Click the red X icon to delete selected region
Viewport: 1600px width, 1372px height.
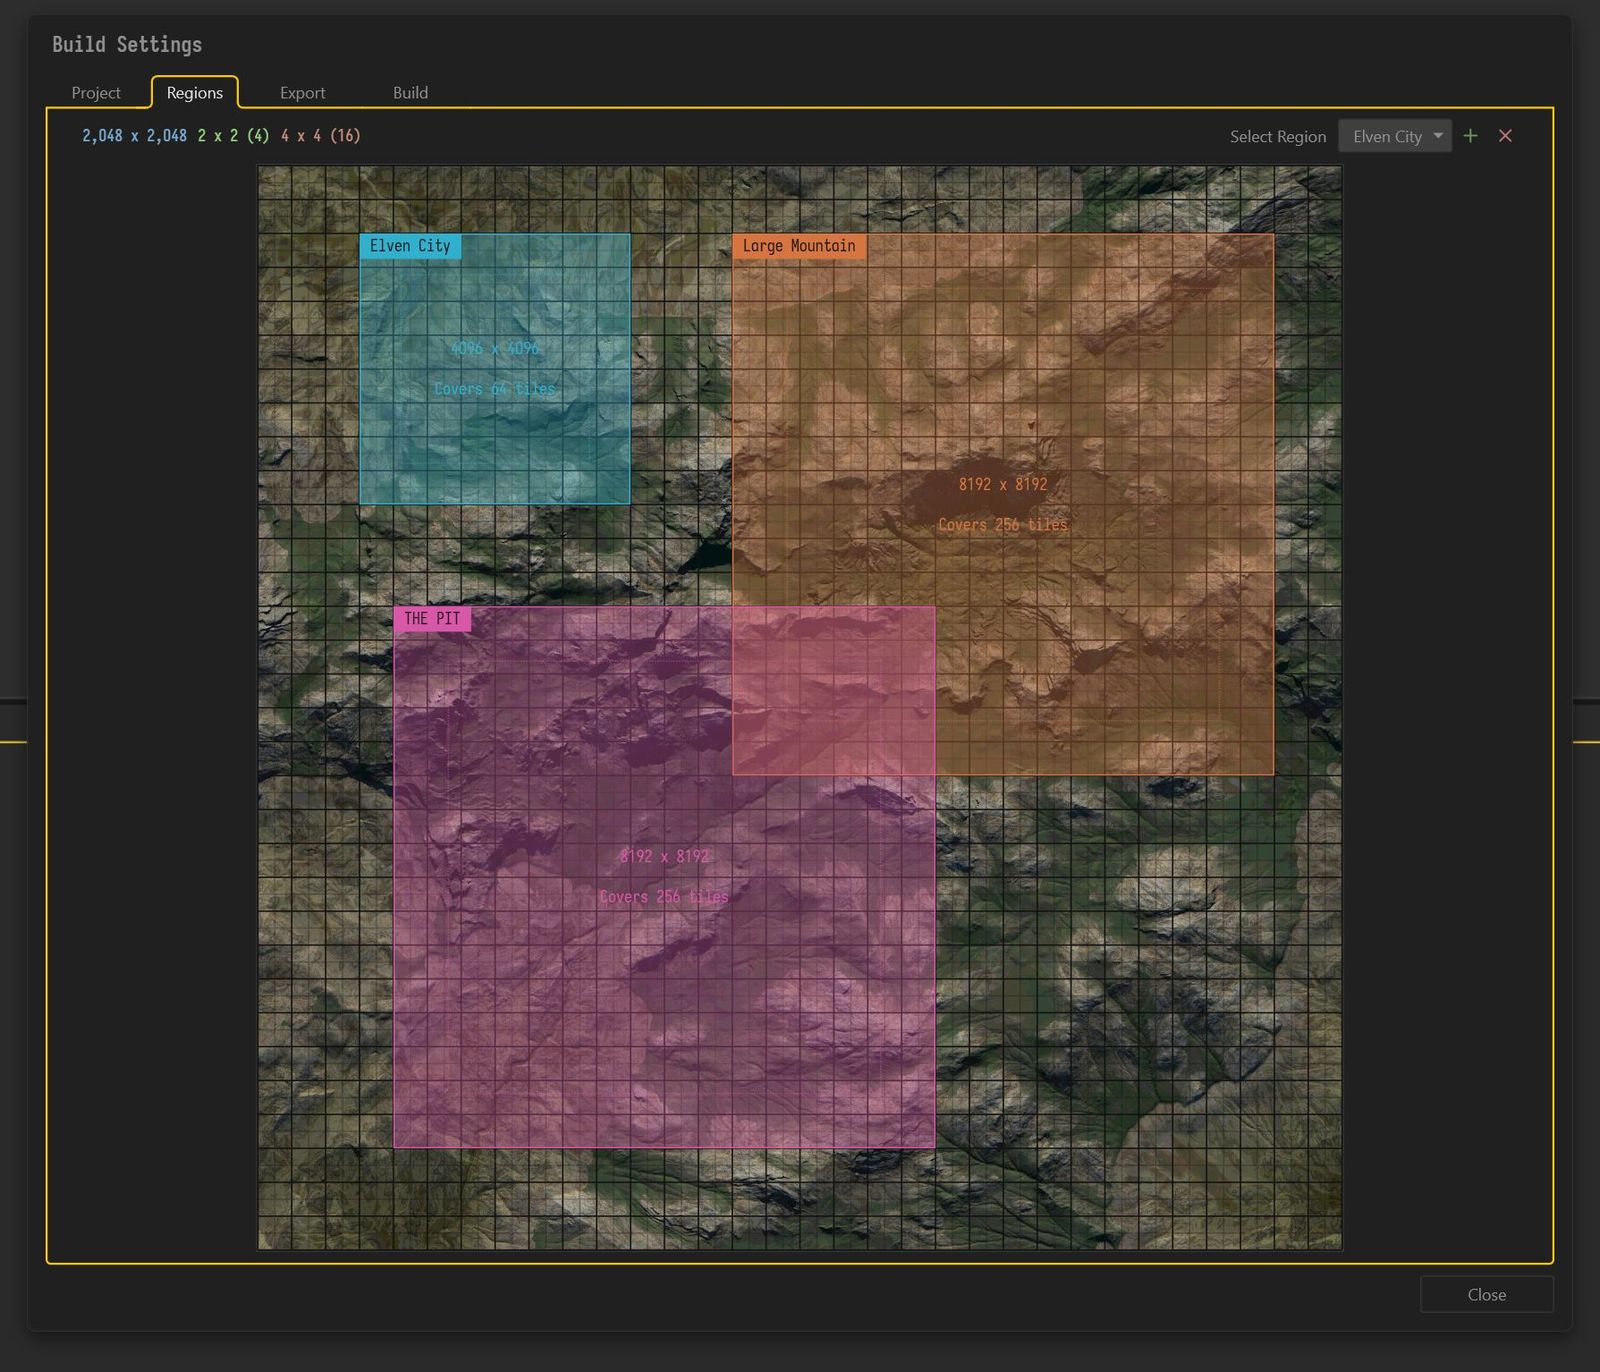[x=1505, y=136]
